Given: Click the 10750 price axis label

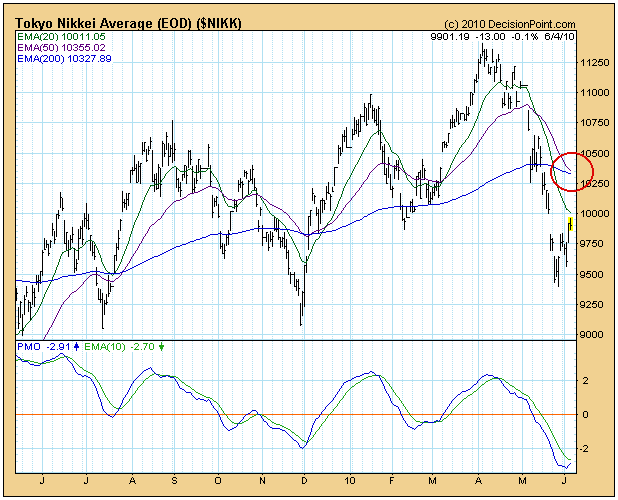Looking at the screenshot, I should [594, 123].
